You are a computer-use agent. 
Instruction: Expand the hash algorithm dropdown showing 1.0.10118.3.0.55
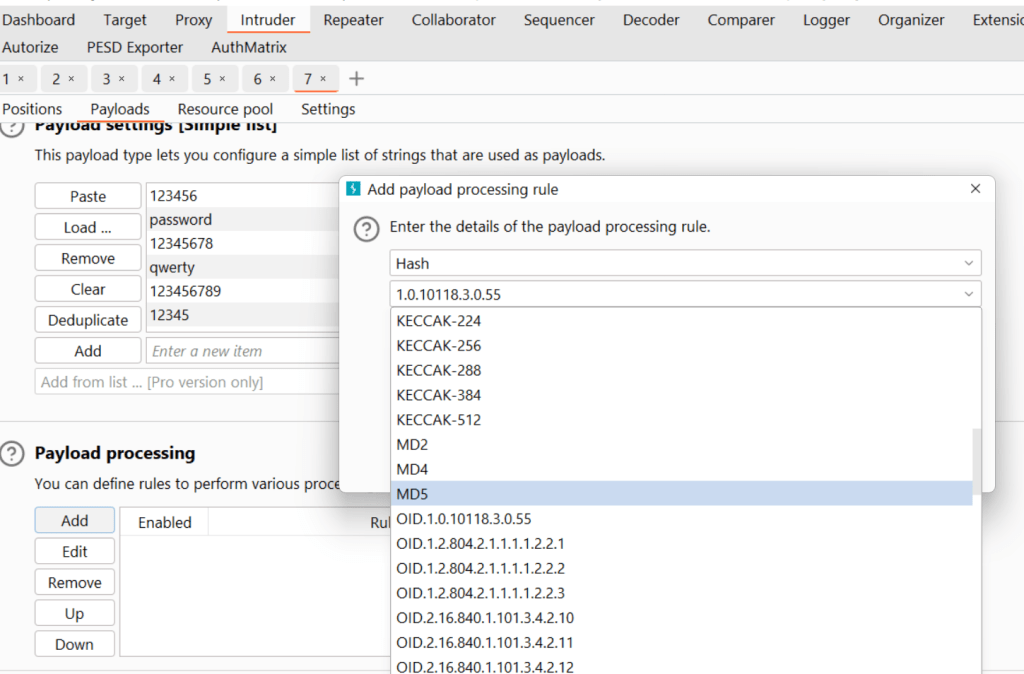[x=685, y=294]
